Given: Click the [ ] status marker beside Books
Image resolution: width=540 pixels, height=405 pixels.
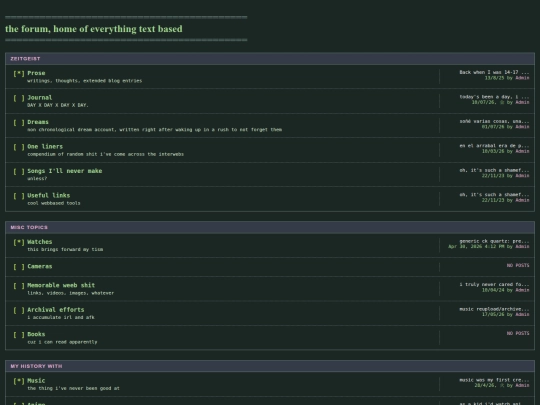Looking at the screenshot, I should click(x=19, y=334).
